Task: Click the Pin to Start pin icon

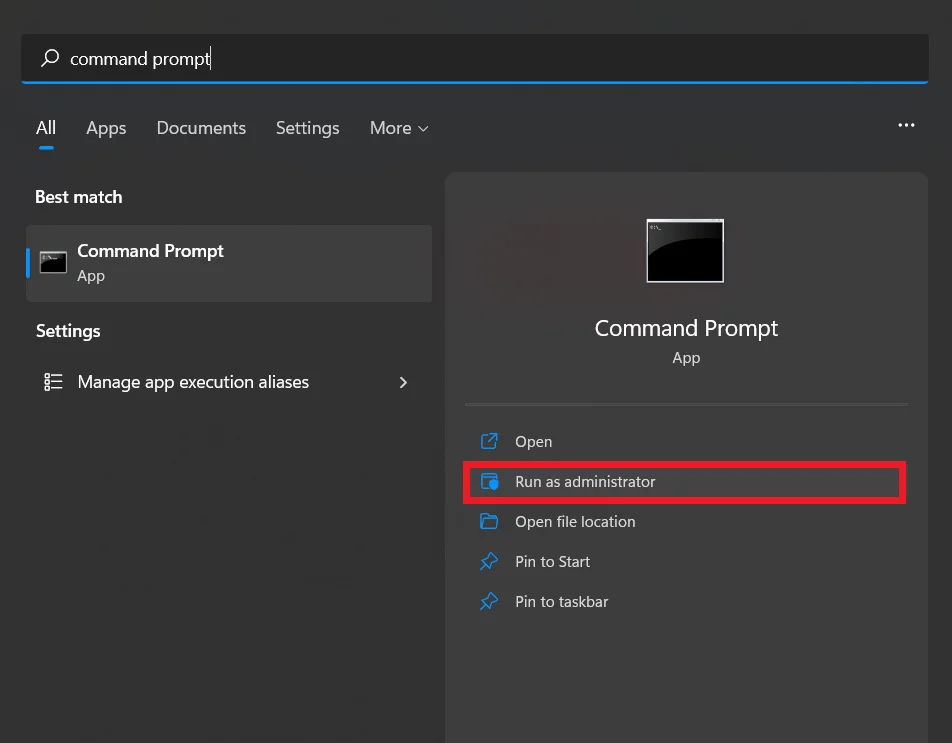Action: click(489, 562)
